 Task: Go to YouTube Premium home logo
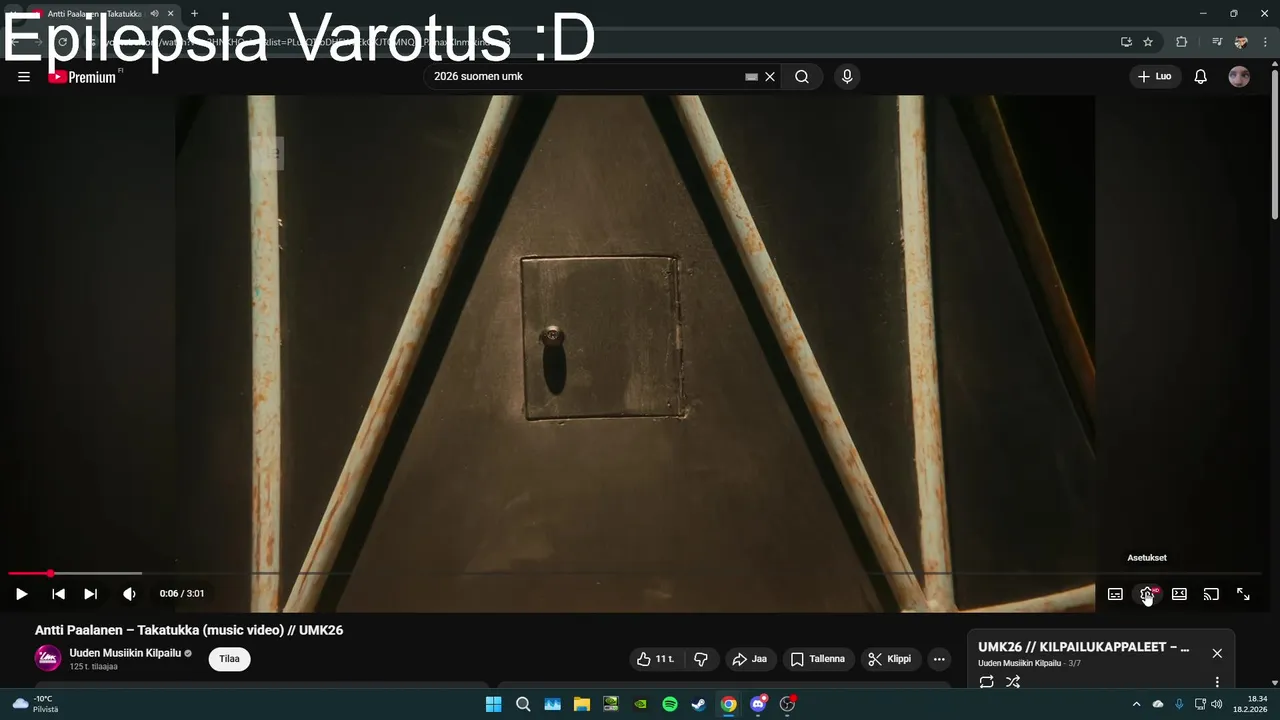point(83,77)
